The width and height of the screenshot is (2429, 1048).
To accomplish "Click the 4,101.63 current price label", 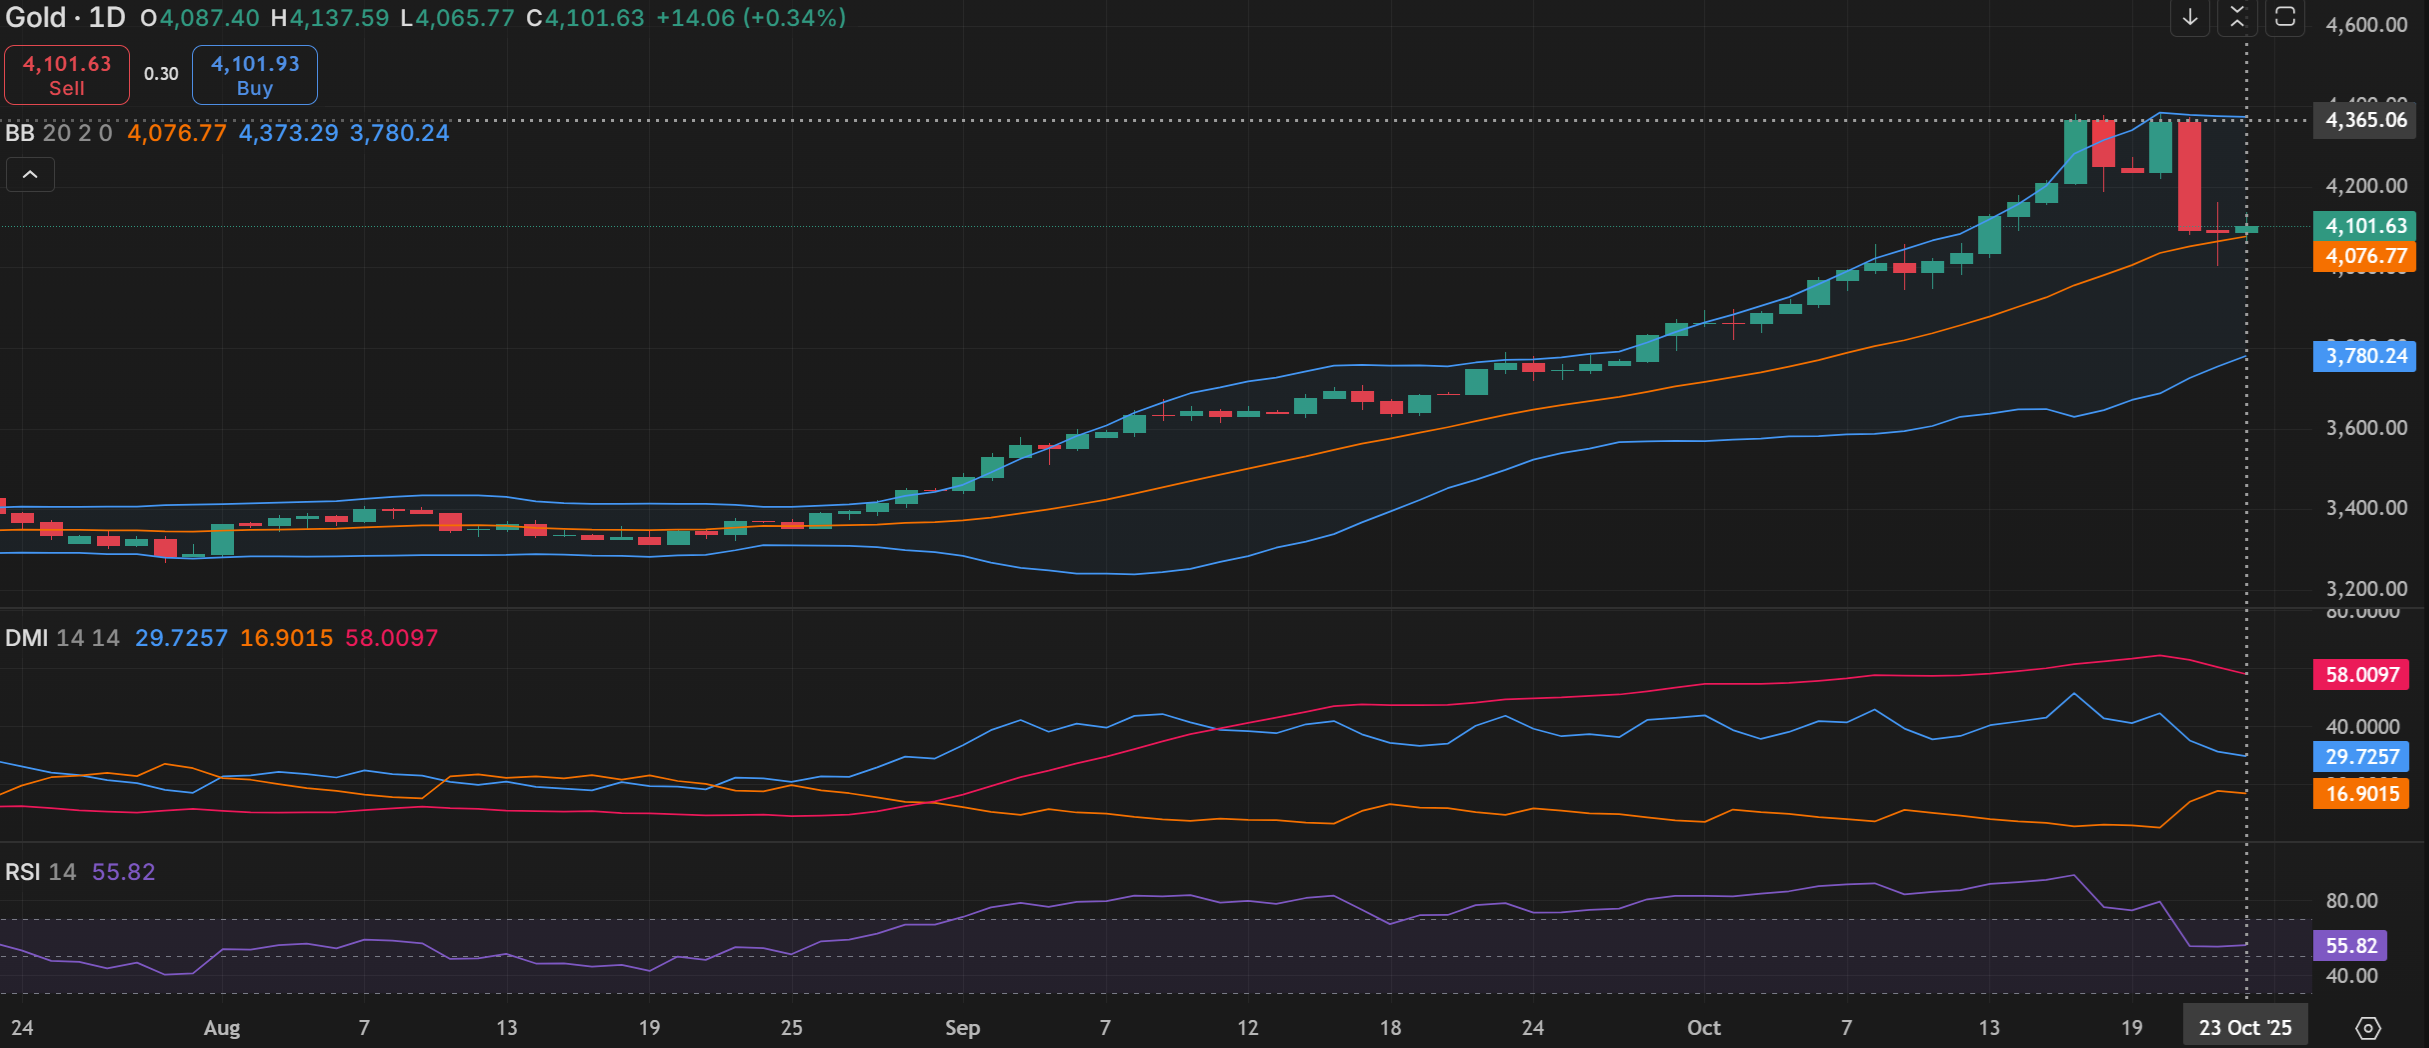I will tap(2364, 226).
